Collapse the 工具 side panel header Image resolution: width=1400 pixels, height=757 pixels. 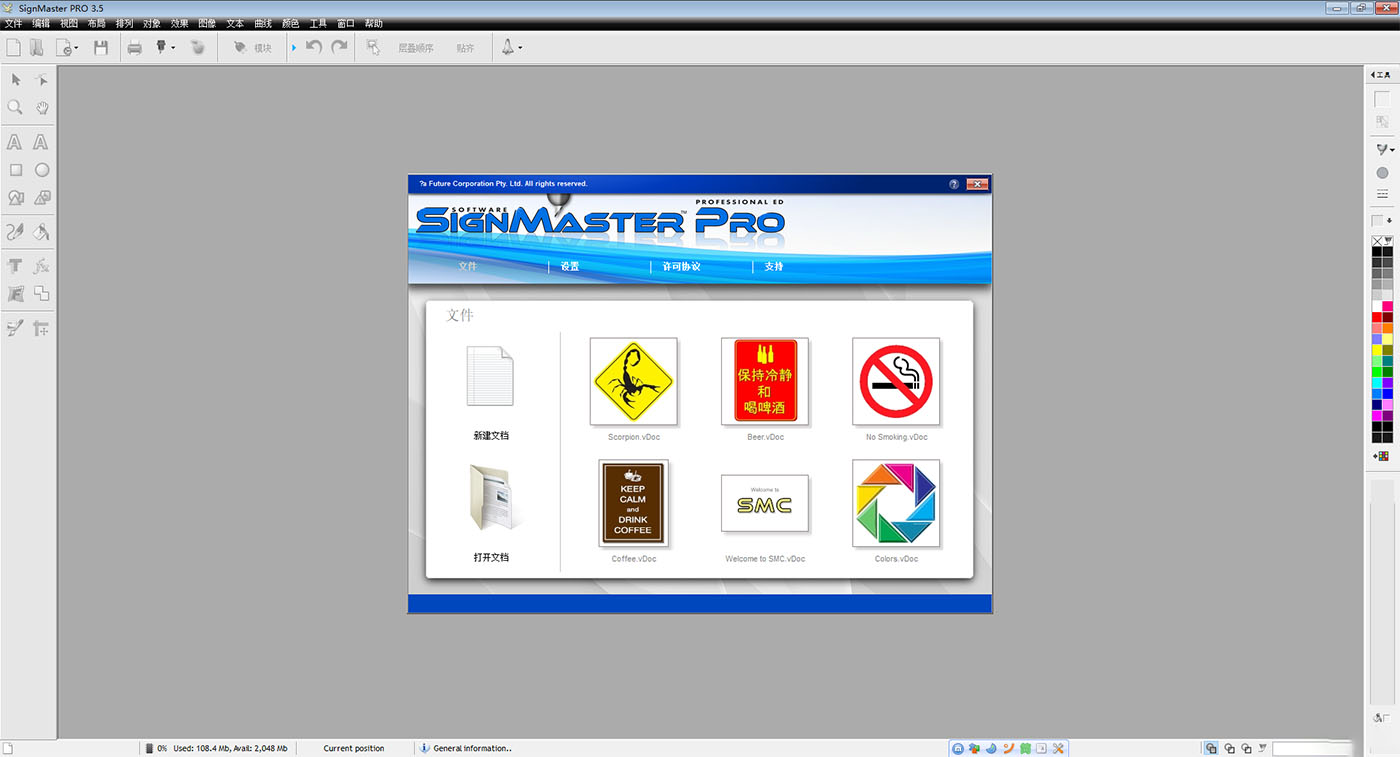click(1382, 75)
